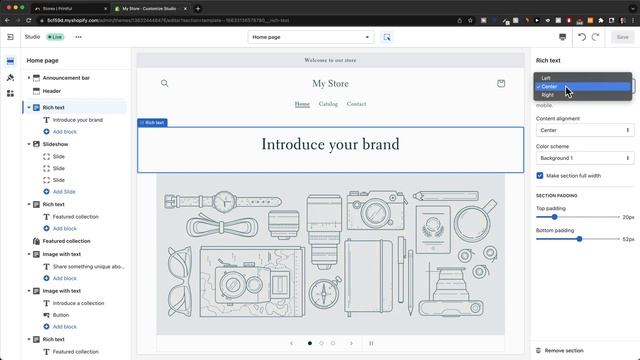640x360 pixels.
Task: Collapse the Announcement bar section
Action: [29, 78]
